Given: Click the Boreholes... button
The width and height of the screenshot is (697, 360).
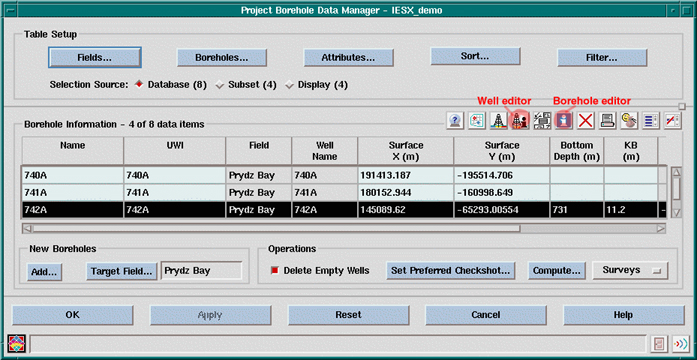Looking at the screenshot, I should tap(222, 57).
